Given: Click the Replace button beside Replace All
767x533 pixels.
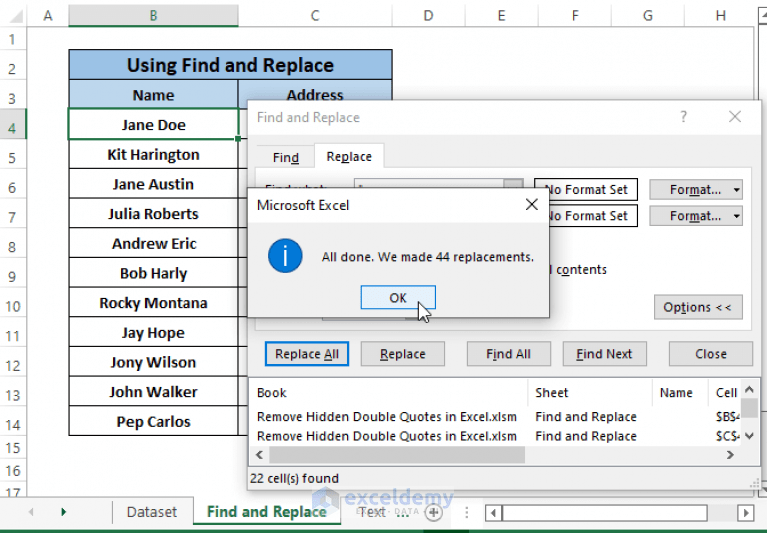Looking at the screenshot, I should pos(403,354).
